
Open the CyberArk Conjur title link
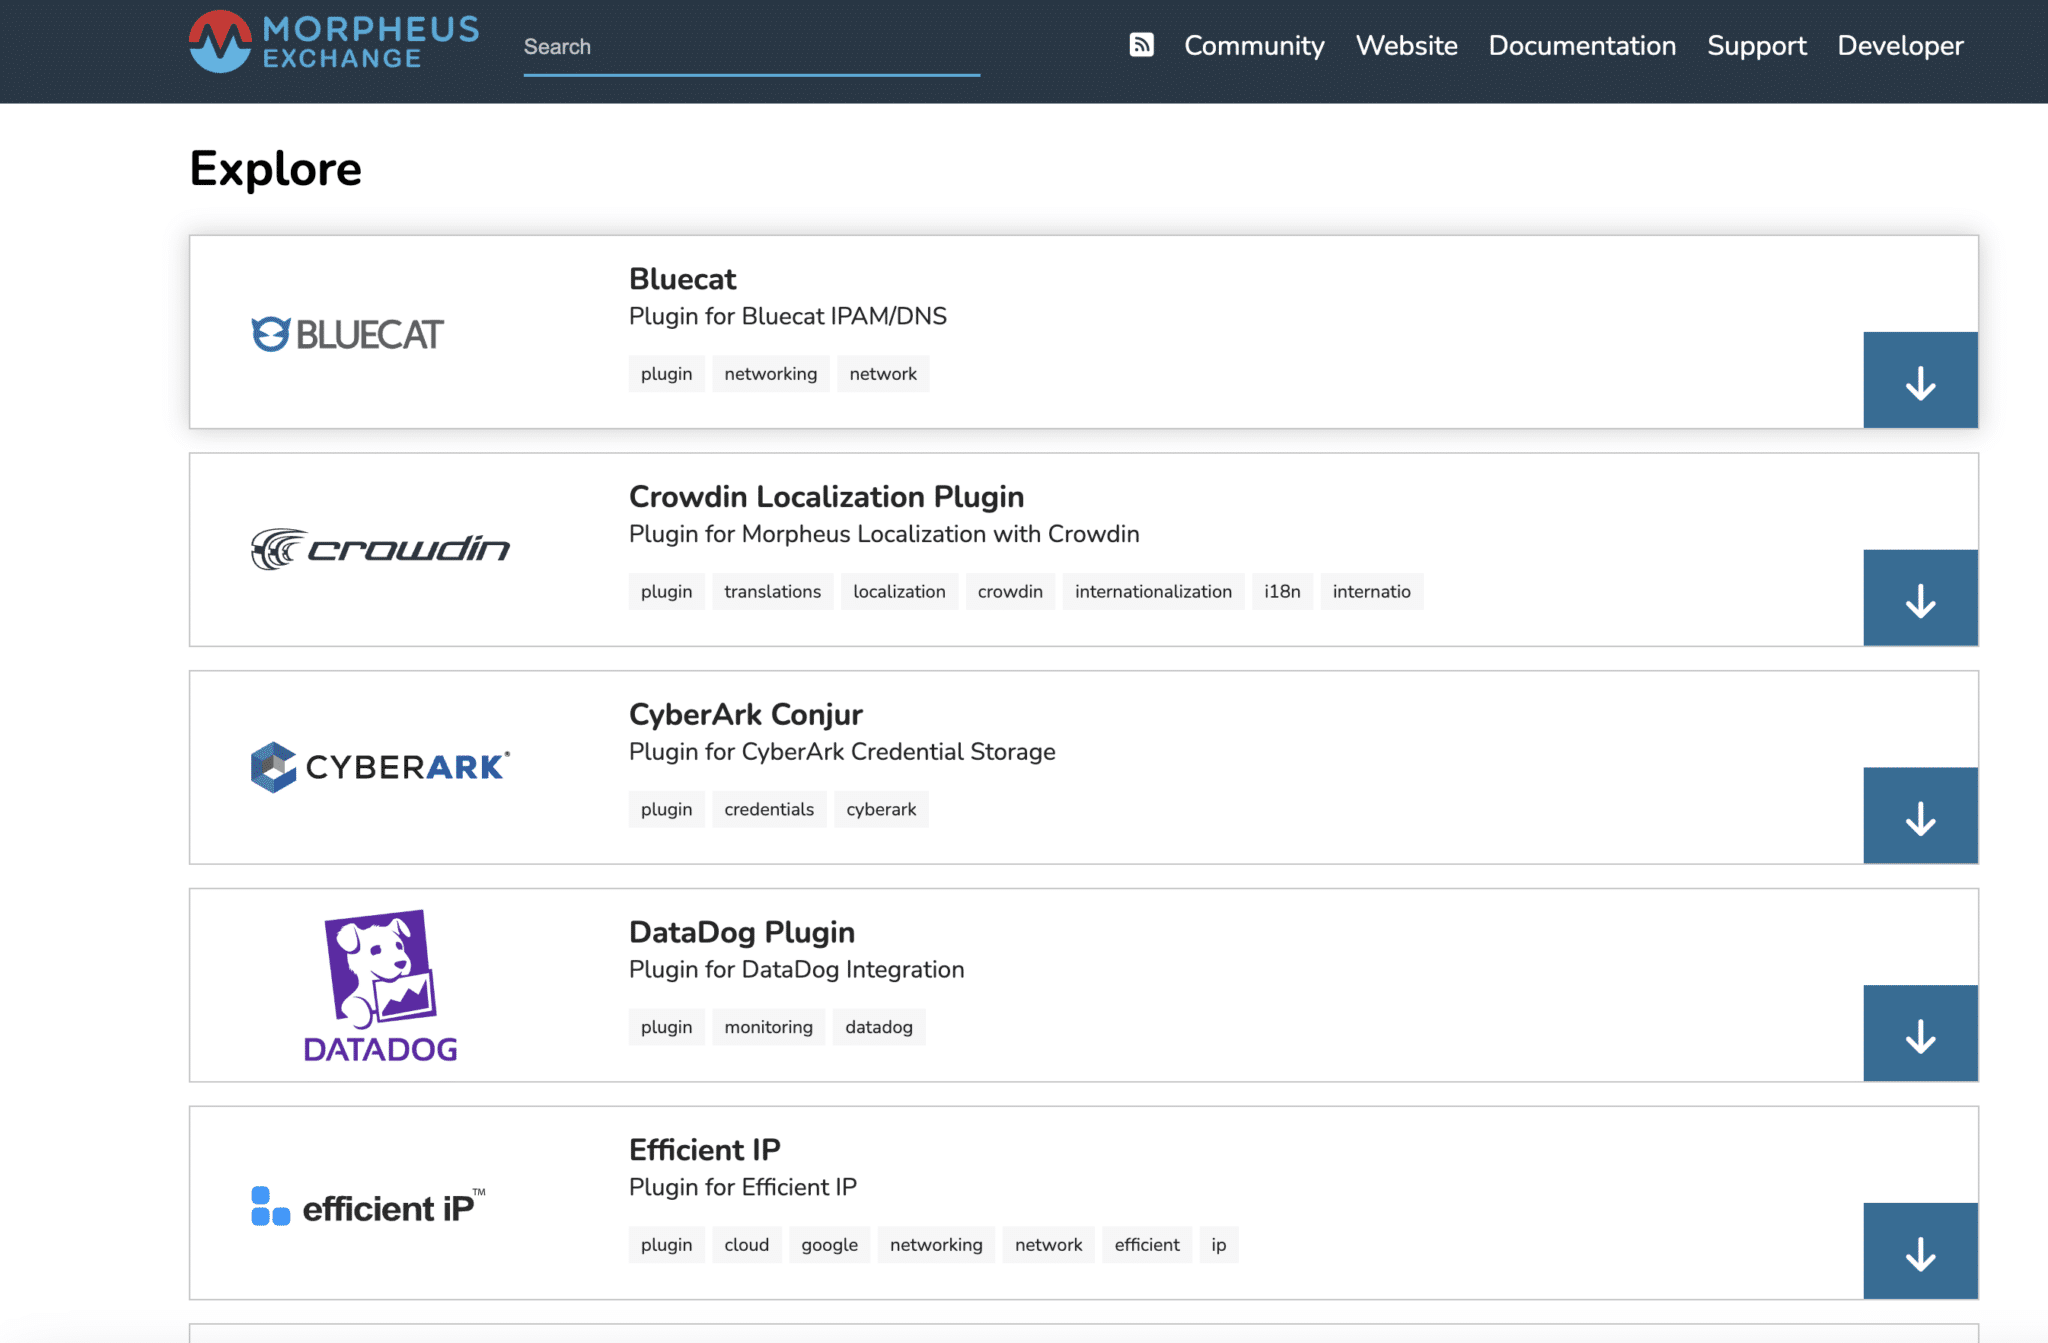pos(745,714)
